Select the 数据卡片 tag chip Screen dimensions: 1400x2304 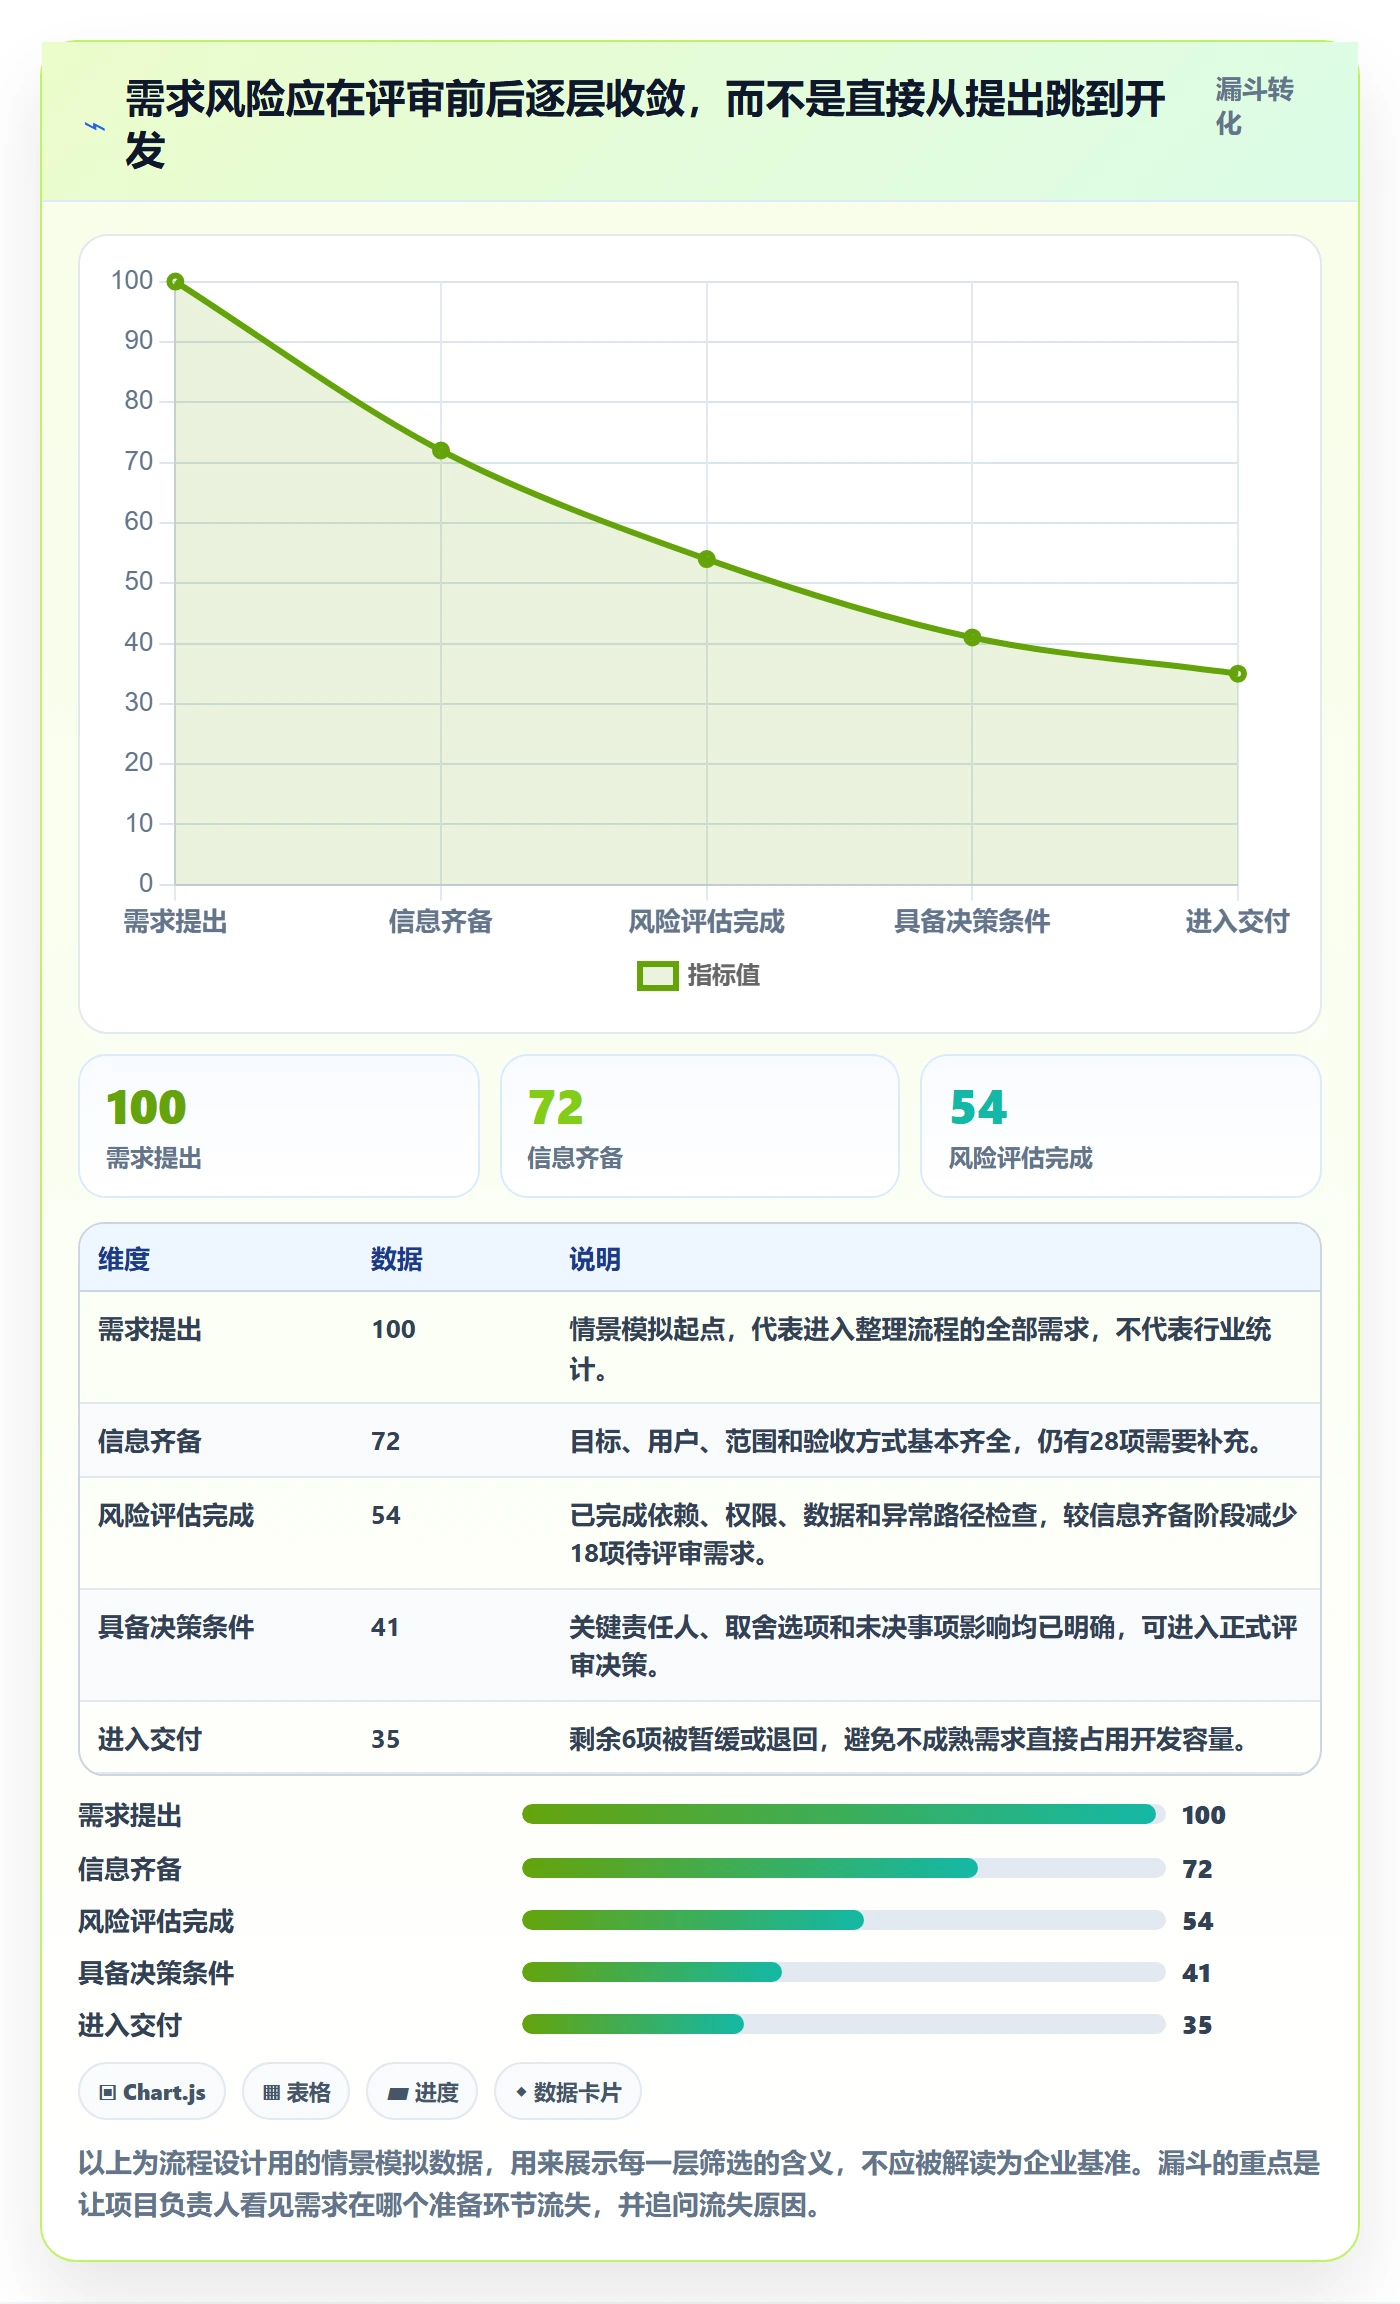pyautogui.click(x=568, y=2091)
